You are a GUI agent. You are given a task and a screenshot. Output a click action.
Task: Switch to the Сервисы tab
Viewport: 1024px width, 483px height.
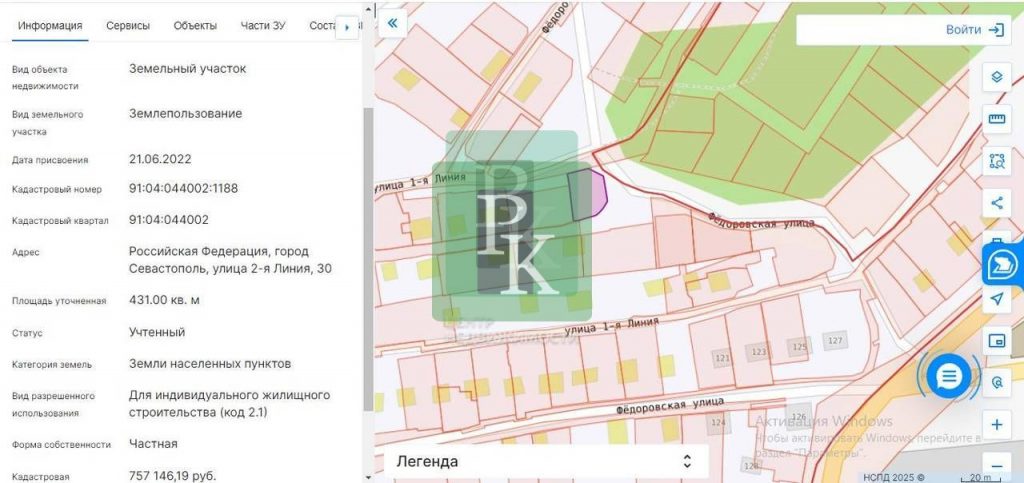point(128,26)
